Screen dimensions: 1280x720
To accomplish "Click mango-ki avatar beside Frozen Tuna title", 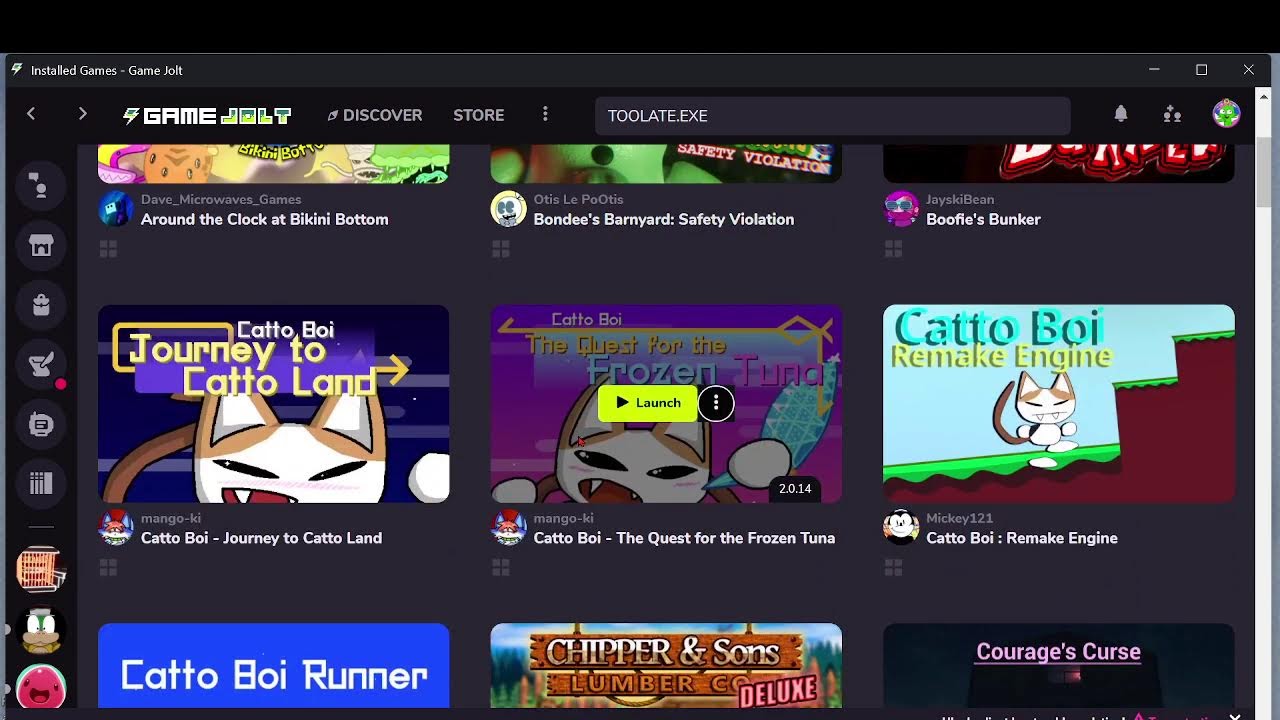I will coord(509,528).
